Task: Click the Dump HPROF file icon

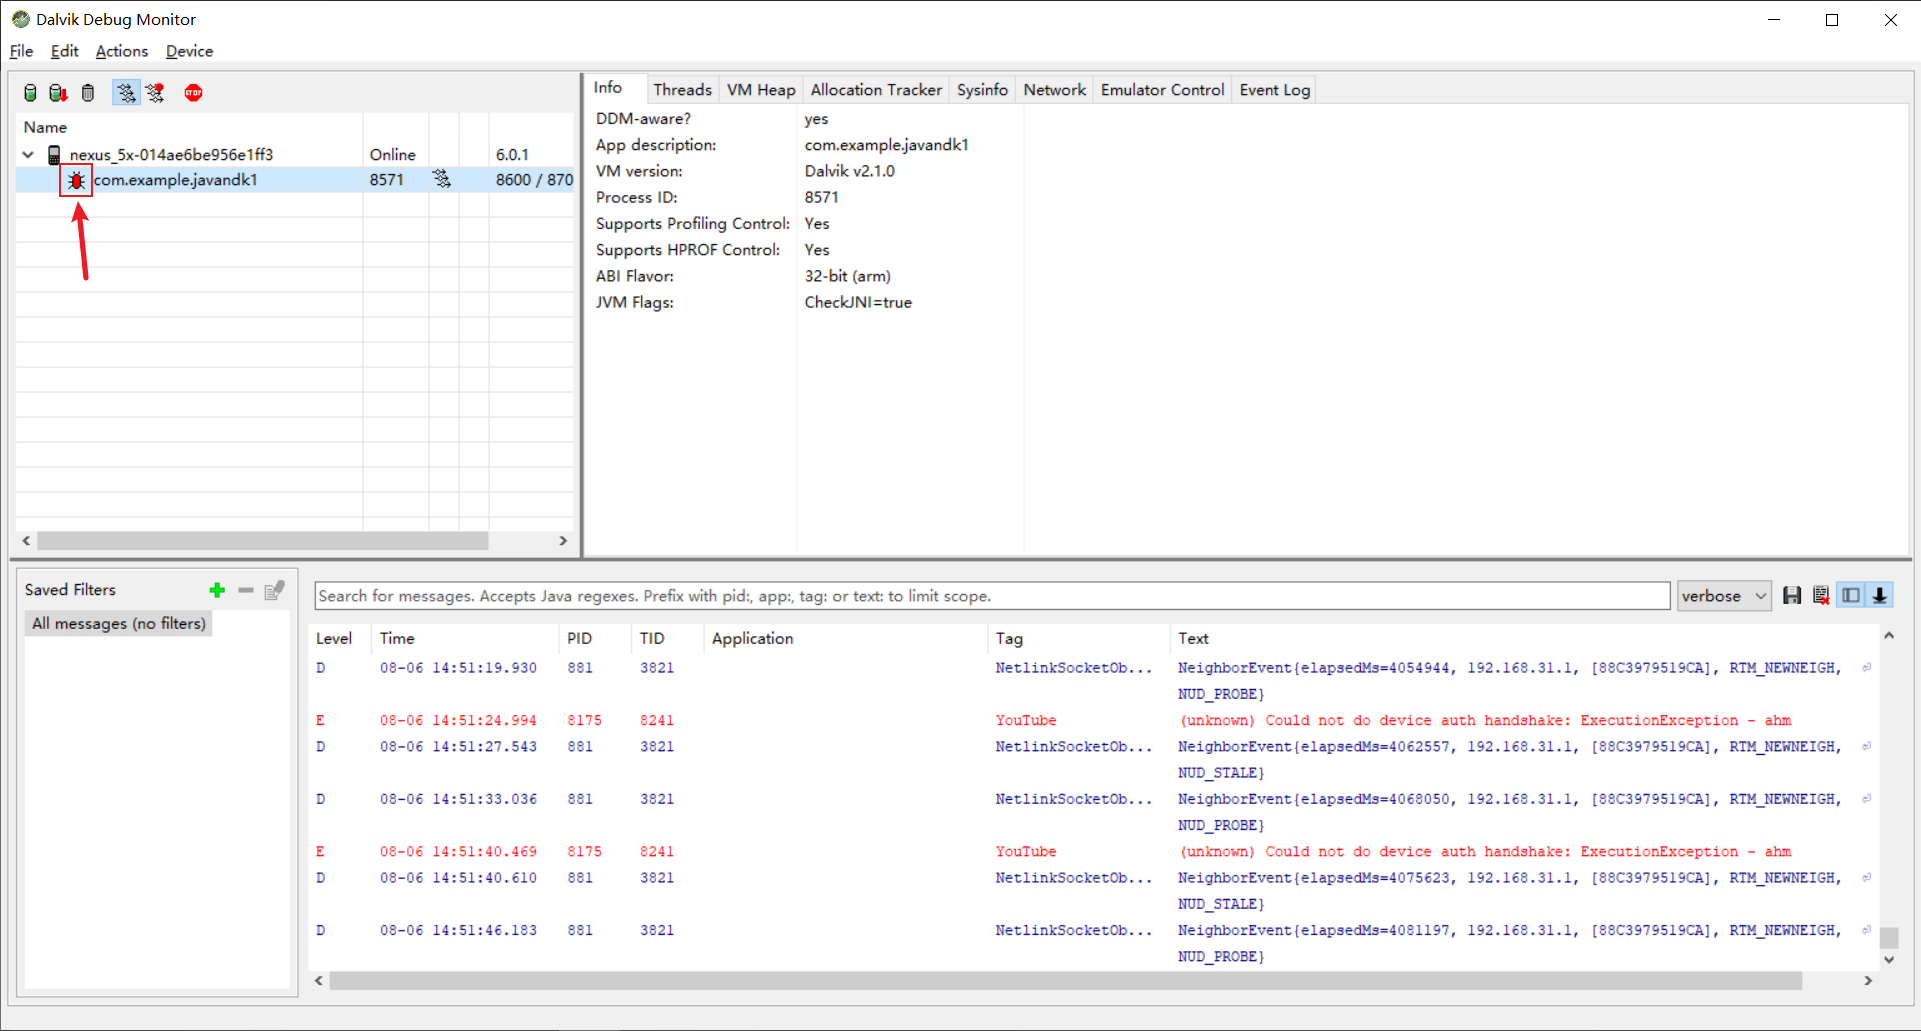Action: [x=58, y=93]
